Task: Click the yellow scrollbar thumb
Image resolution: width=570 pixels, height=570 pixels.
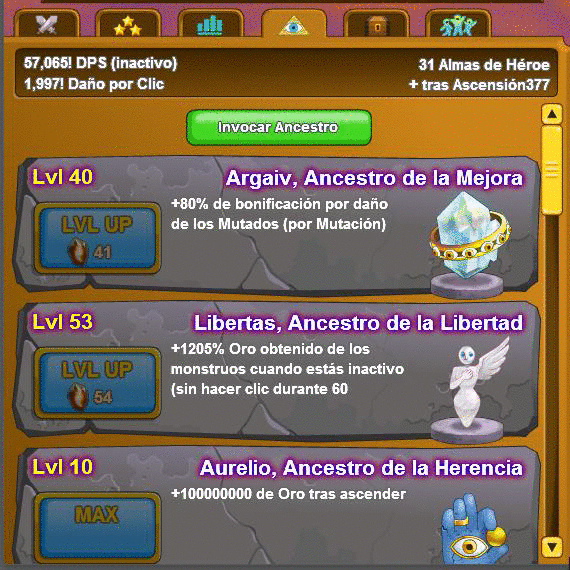Action: point(552,170)
